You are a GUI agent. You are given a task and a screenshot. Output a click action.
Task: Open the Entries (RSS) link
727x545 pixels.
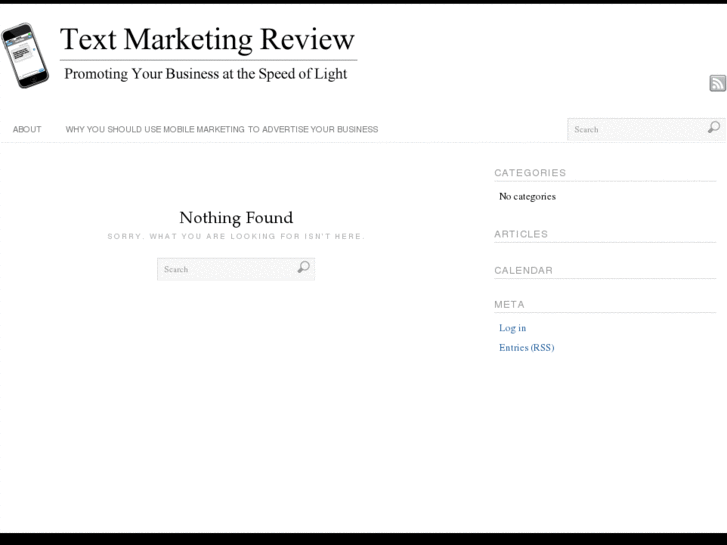coord(526,348)
